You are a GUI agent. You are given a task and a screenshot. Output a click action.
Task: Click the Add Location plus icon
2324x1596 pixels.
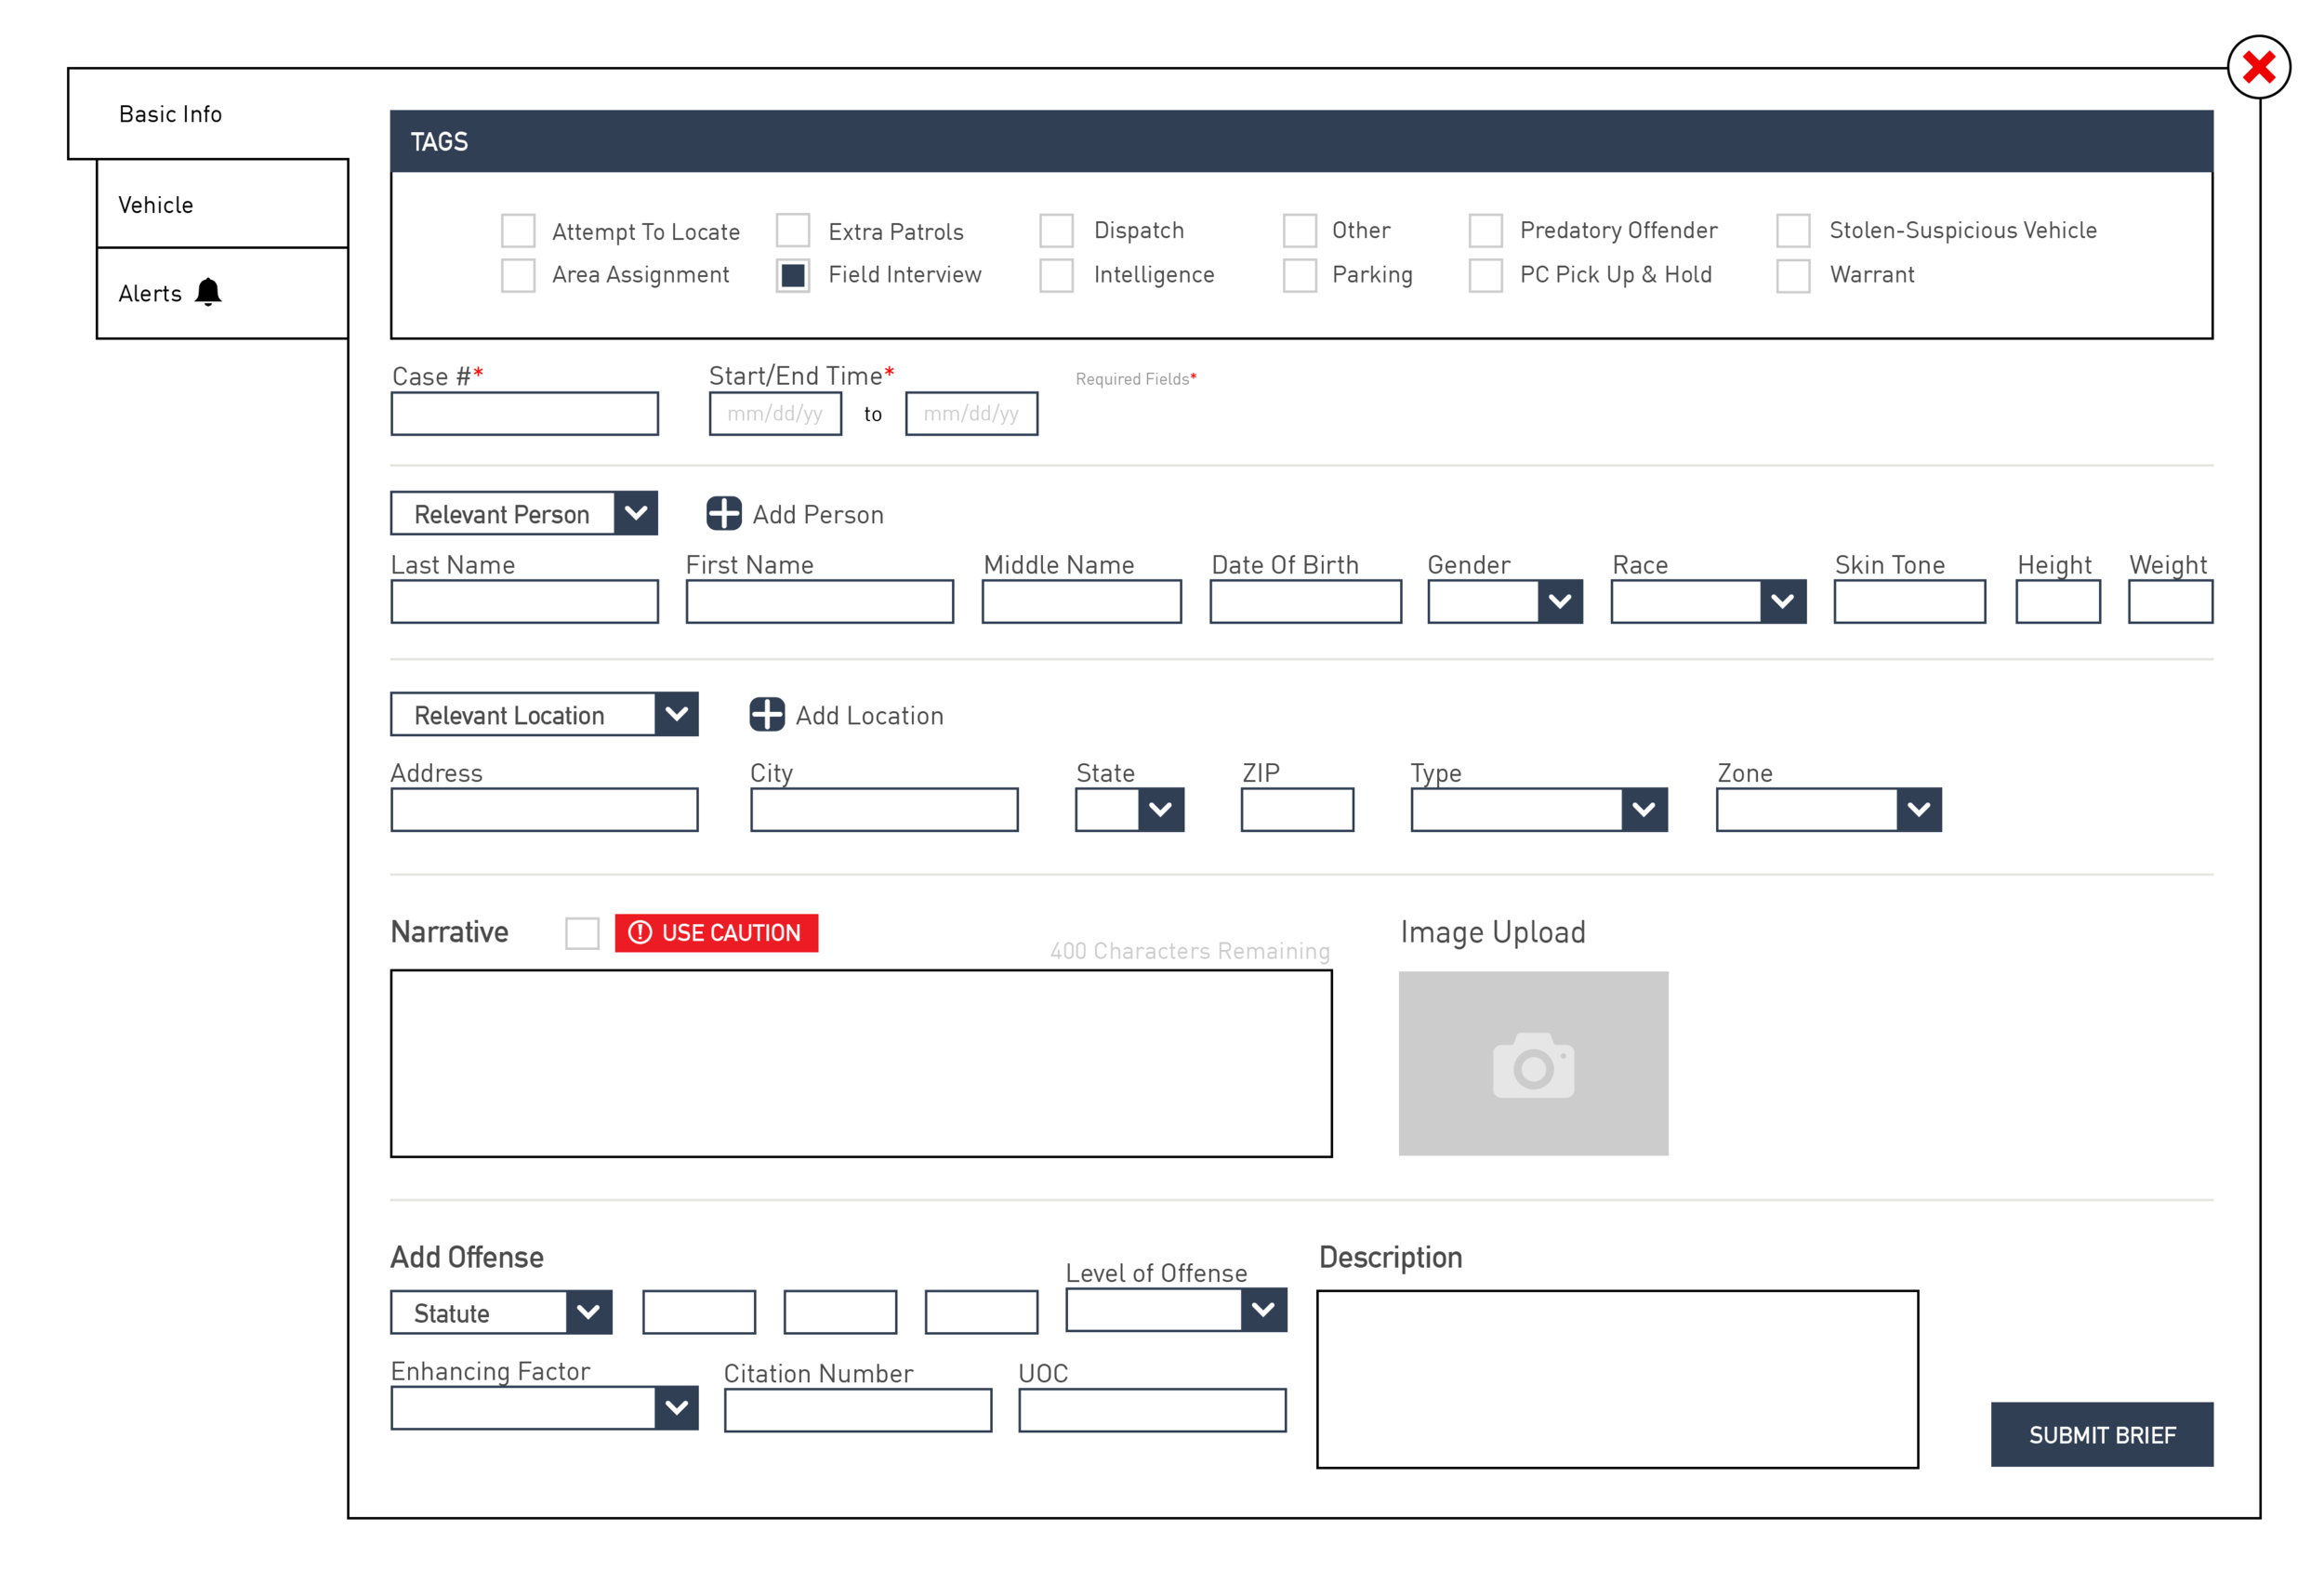(767, 715)
